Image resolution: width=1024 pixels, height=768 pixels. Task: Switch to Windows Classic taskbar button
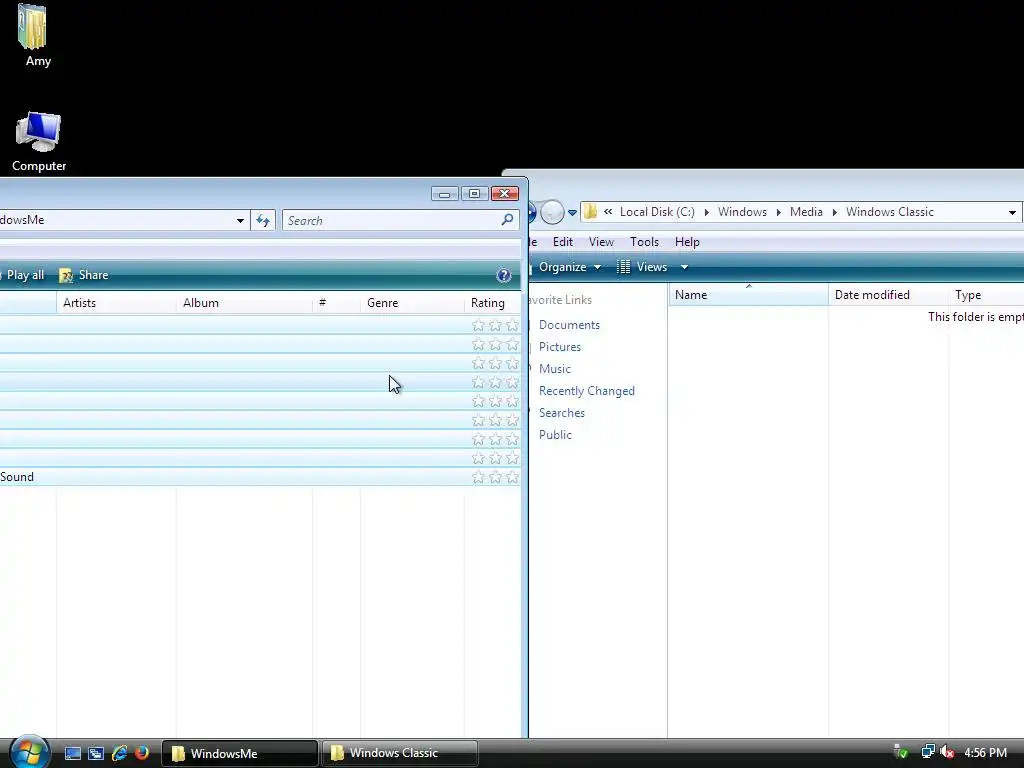400,753
